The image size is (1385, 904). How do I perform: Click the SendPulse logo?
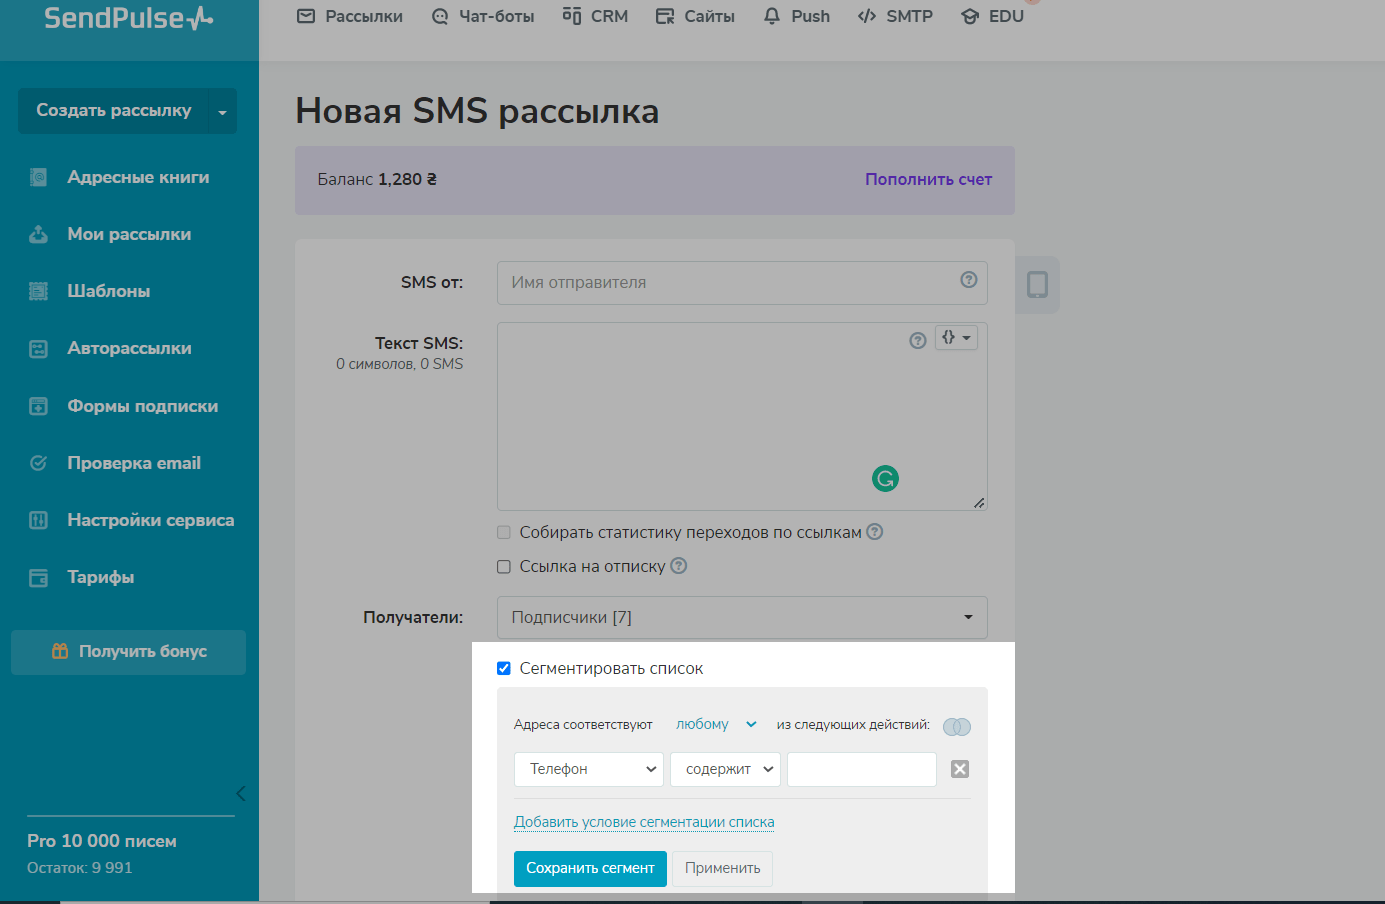[x=128, y=18]
